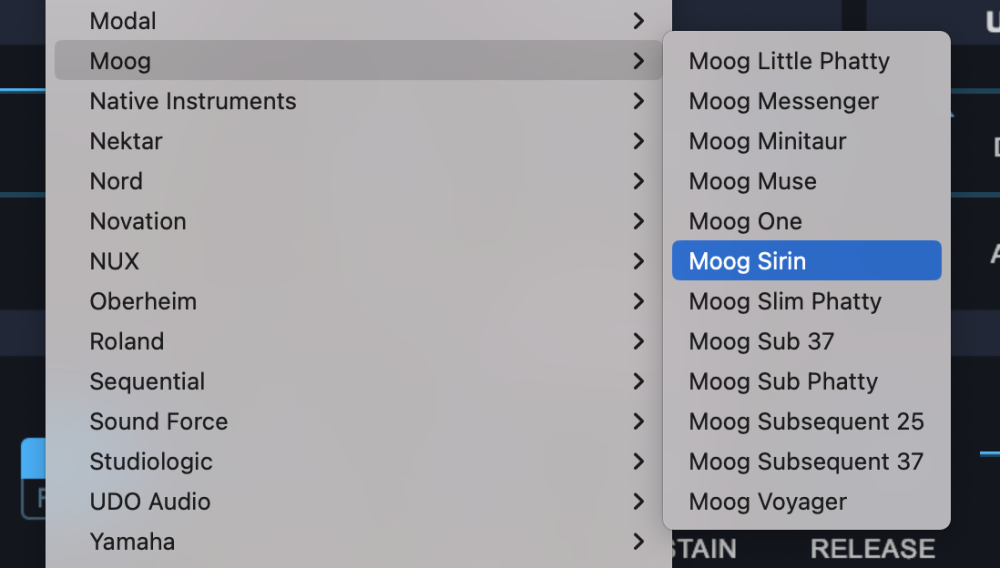Select Moog Slim Phatty
The width and height of the screenshot is (1000, 568).
pos(784,301)
